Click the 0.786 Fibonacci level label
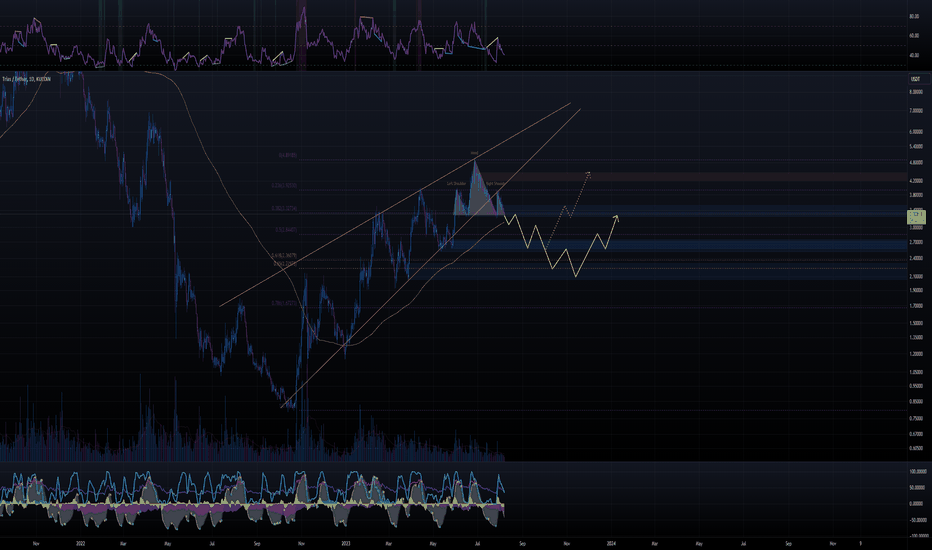932x550 pixels. coord(285,303)
